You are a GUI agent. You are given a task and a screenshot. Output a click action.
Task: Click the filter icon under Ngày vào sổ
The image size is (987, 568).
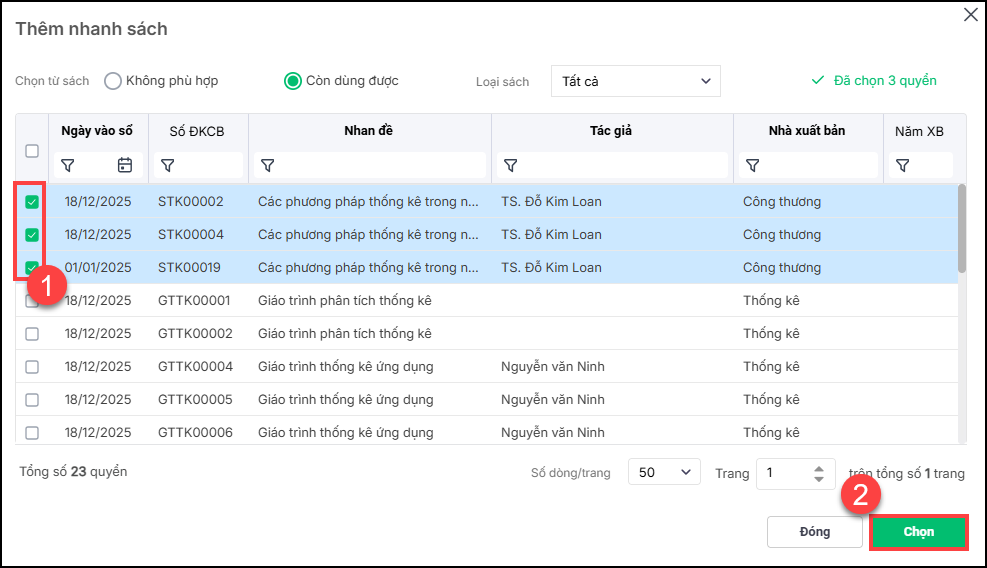(68, 165)
